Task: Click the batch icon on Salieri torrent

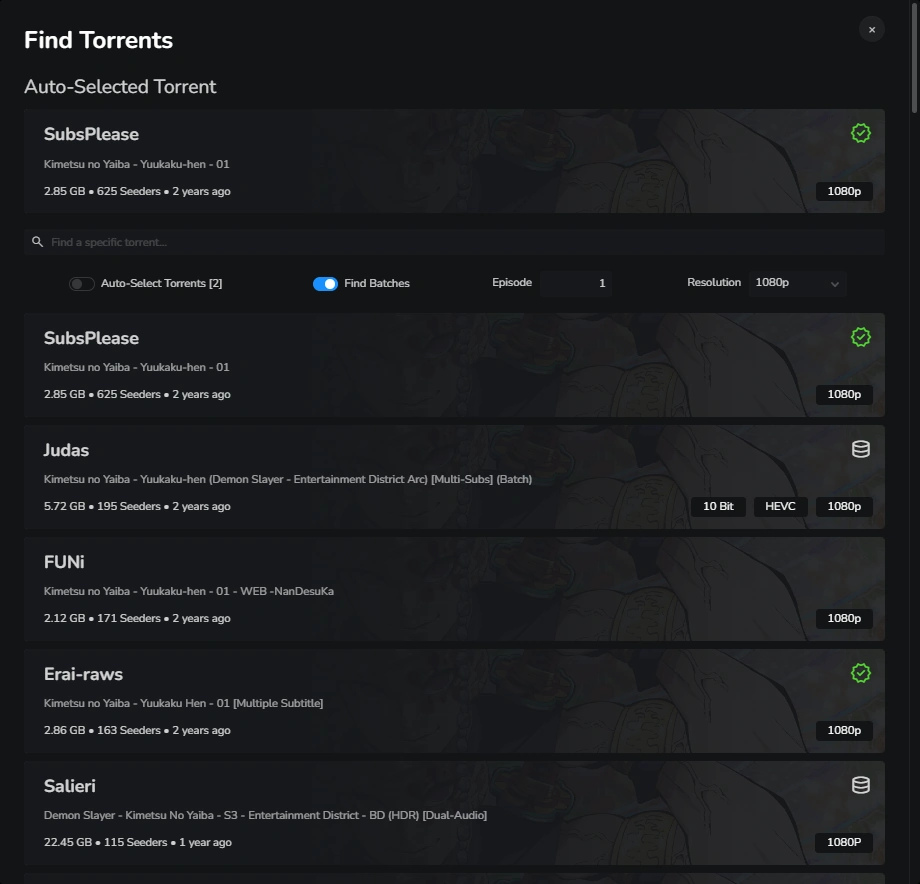Action: pyautogui.click(x=860, y=785)
